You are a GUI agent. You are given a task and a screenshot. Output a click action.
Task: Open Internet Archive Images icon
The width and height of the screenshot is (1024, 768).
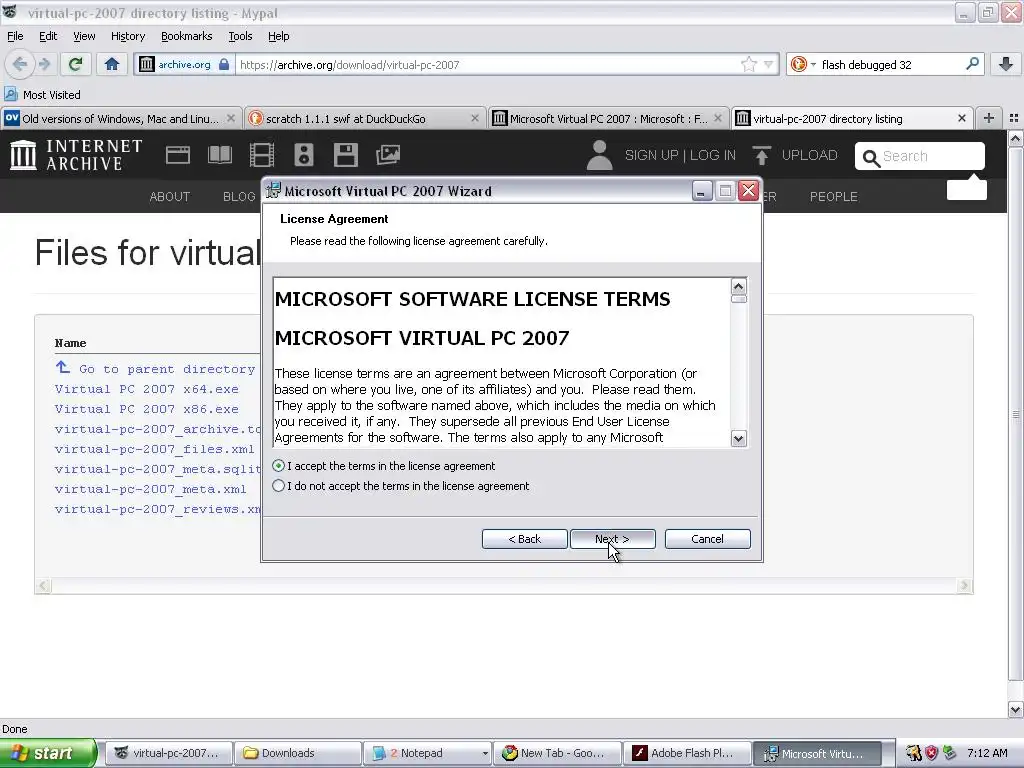click(x=388, y=155)
